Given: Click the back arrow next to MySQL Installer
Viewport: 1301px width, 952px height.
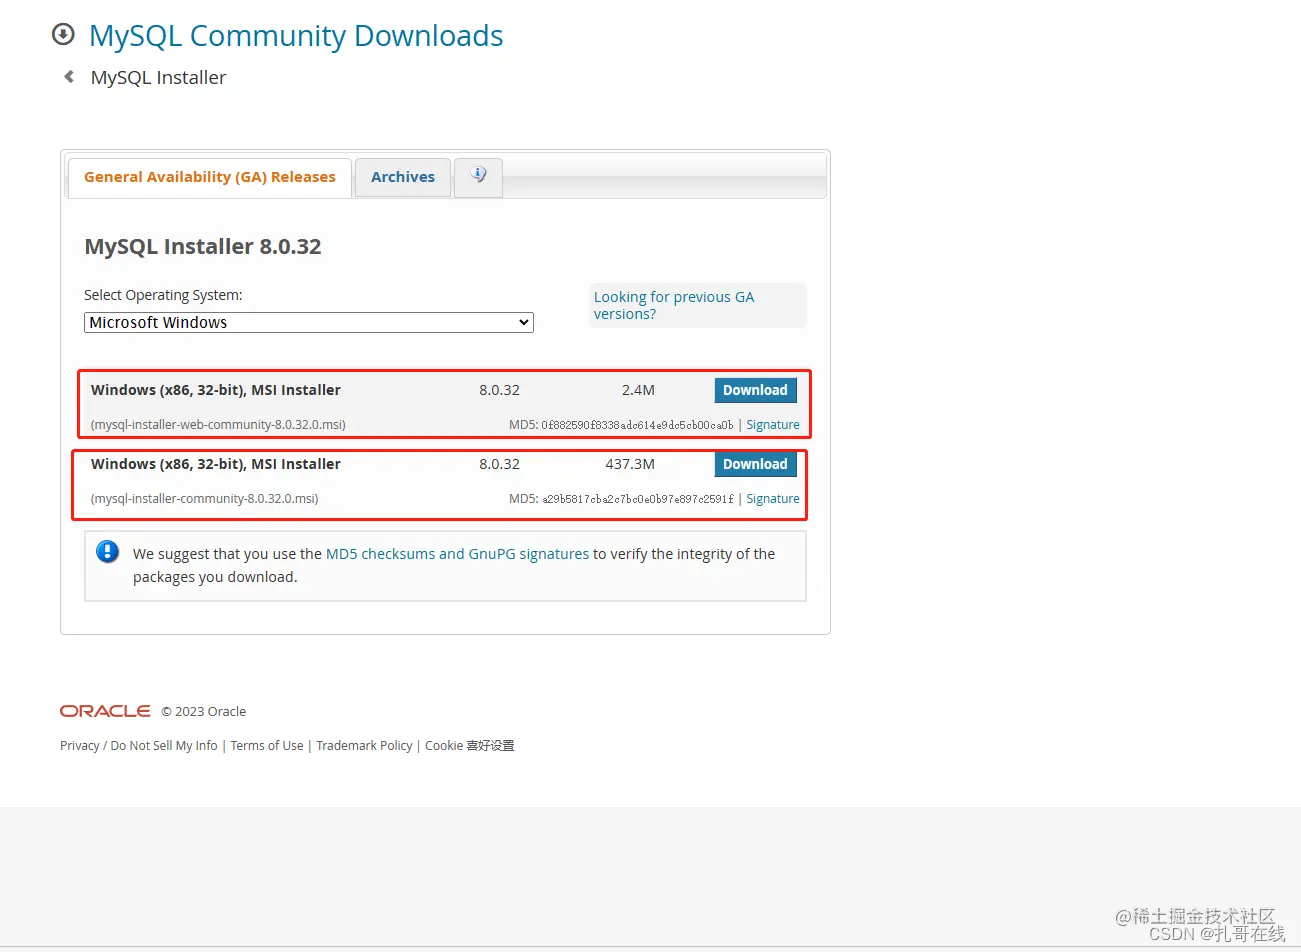Looking at the screenshot, I should point(68,77).
